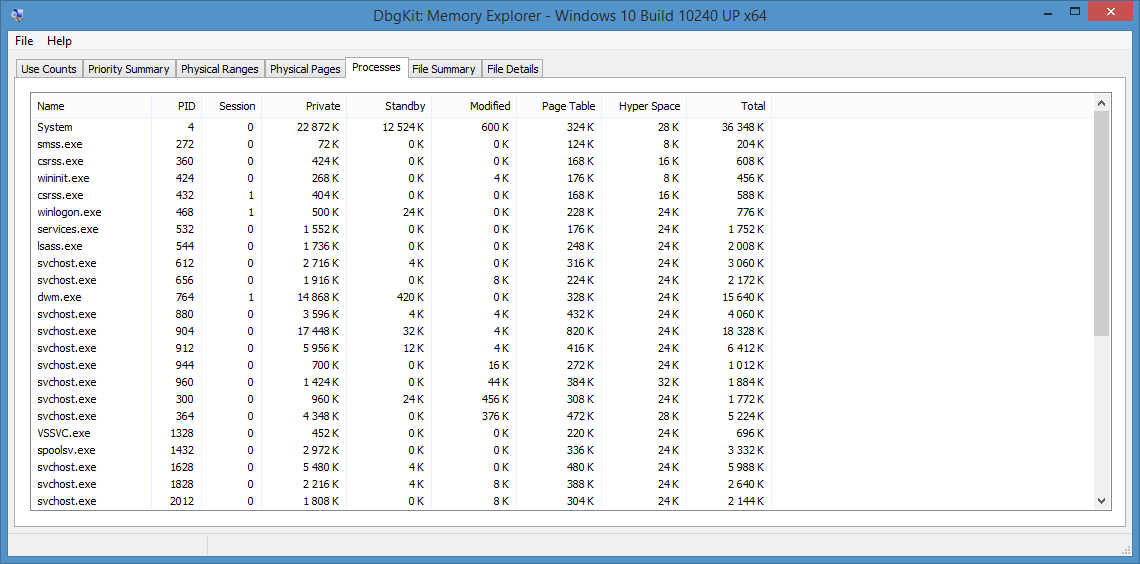Click the 456 K modified value
This screenshot has height=564, width=1140.
(x=496, y=399)
